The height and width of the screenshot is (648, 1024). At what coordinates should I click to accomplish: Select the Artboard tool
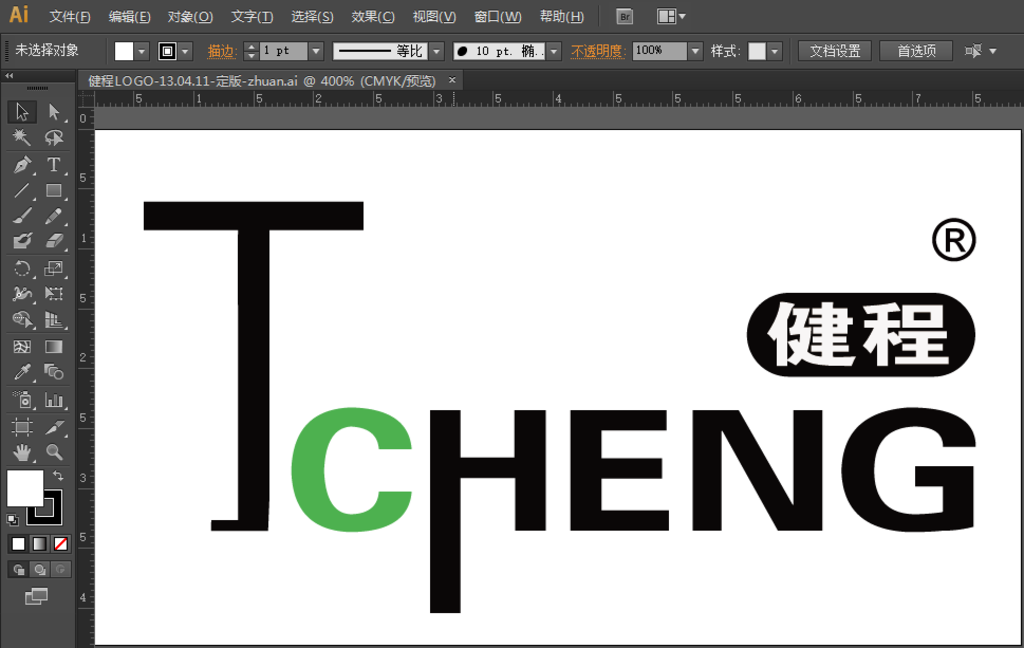pos(22,427)
